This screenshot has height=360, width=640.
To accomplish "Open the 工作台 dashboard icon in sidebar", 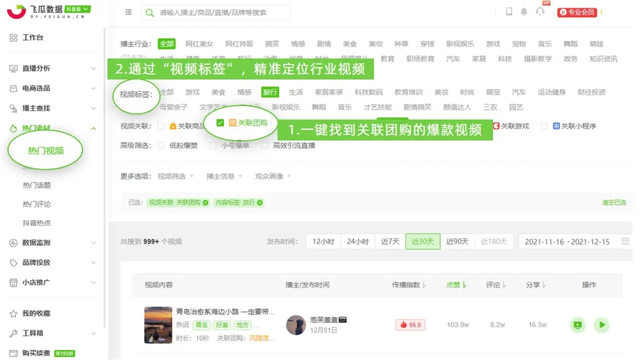I will 13,38.
